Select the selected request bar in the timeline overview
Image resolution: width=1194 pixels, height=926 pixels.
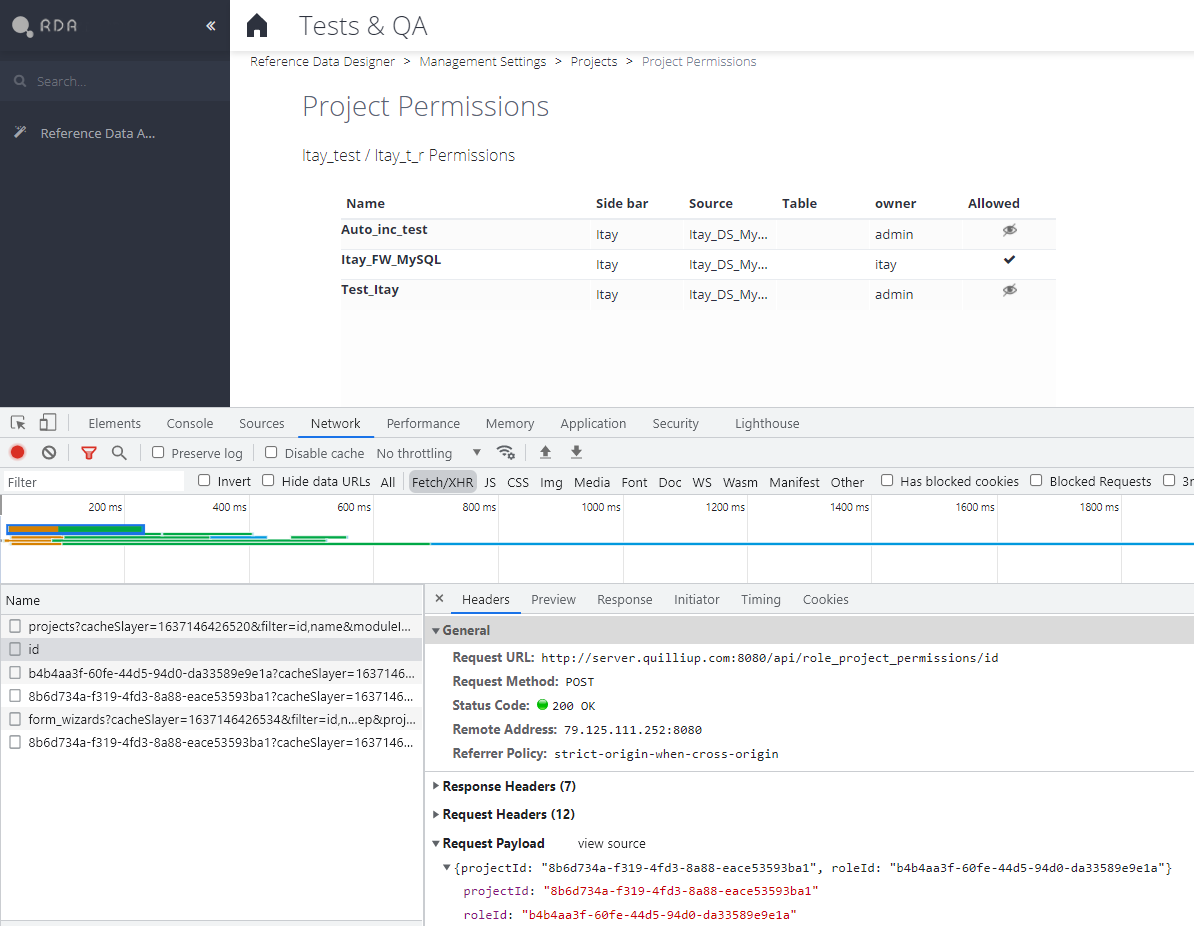[x=75, y=528]
